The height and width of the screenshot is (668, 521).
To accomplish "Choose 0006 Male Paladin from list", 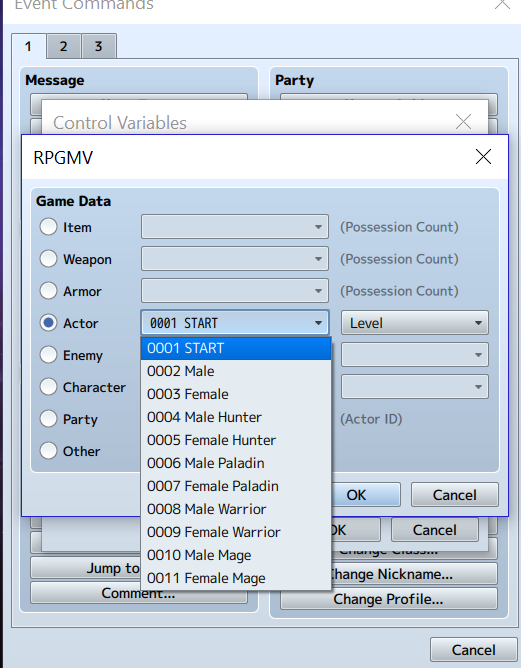I will click(x=236, y=463).
